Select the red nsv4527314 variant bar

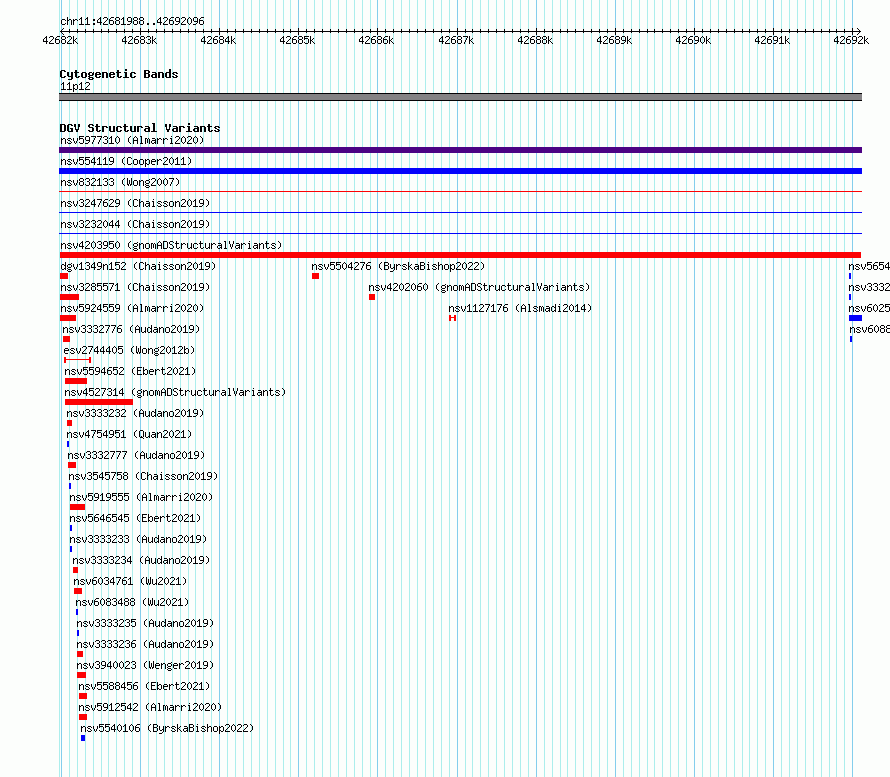[x=99, y=402]
